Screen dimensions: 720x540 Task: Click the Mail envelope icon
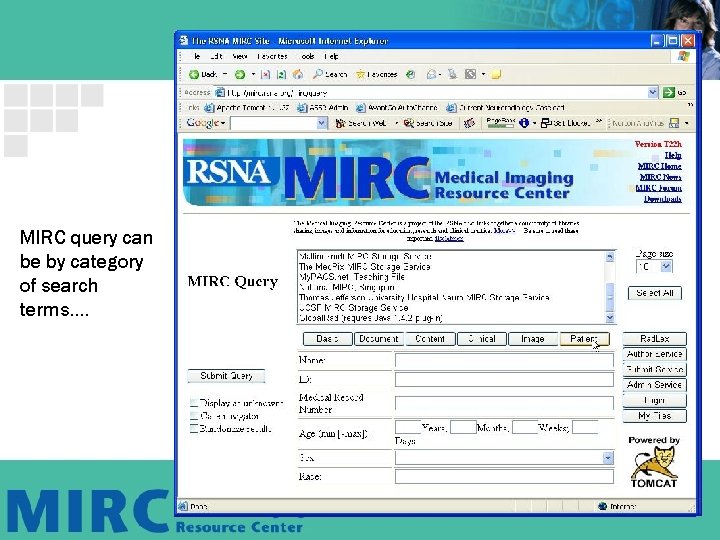tap(431, 74)
